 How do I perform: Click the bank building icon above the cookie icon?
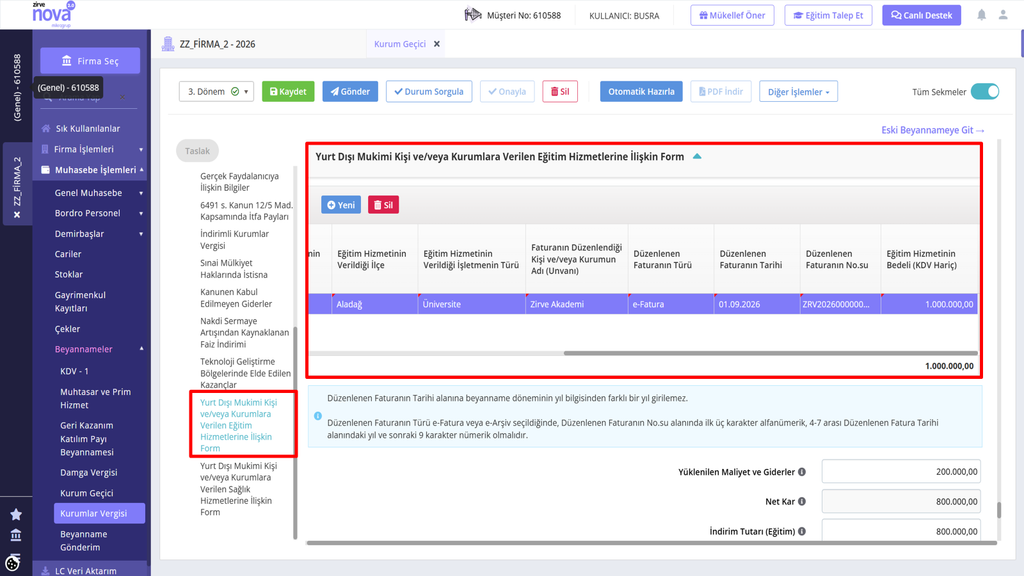pos(16,536)
